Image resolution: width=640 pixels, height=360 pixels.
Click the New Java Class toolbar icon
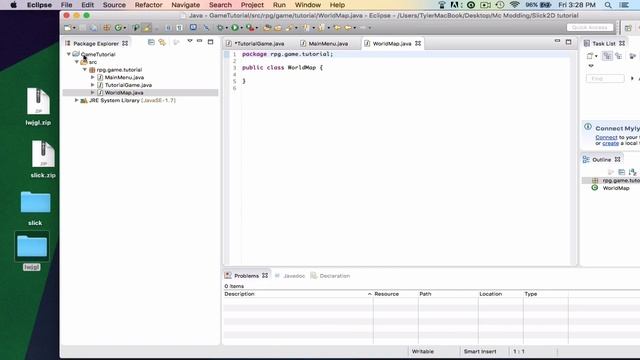click(118, 28)
